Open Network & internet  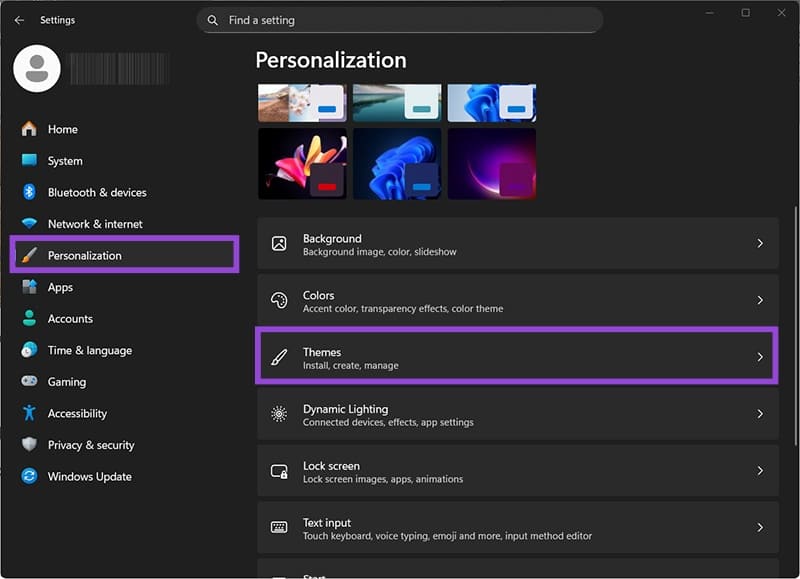pos(124,224)
